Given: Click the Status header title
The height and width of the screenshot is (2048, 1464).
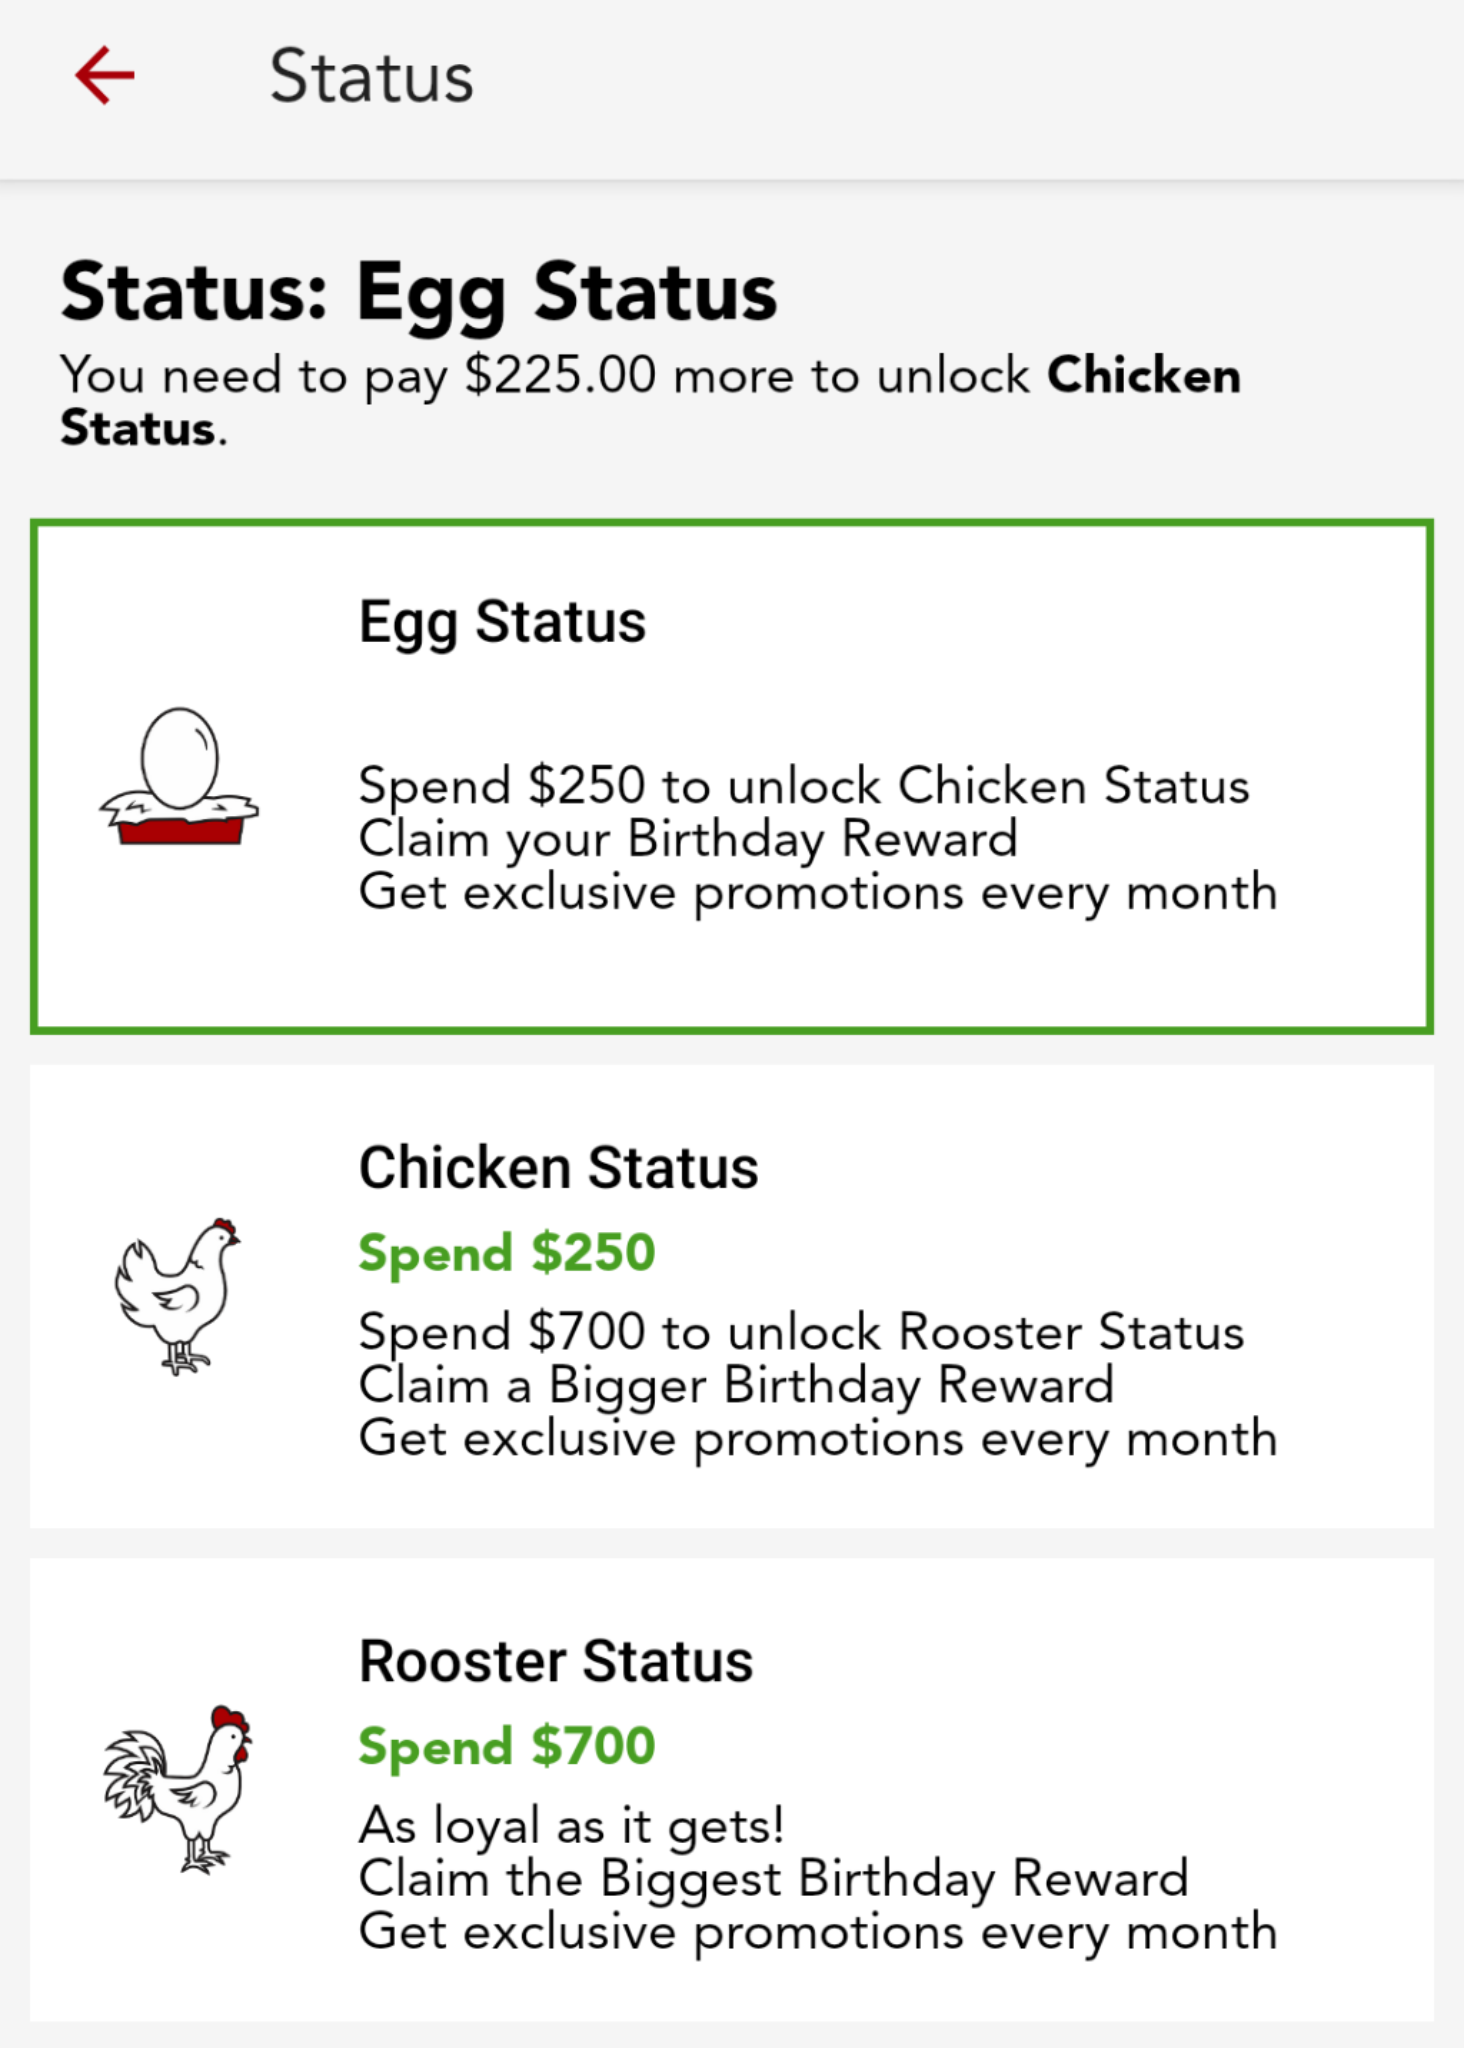Looking at the screenshot, I should (x=371, y=77).
